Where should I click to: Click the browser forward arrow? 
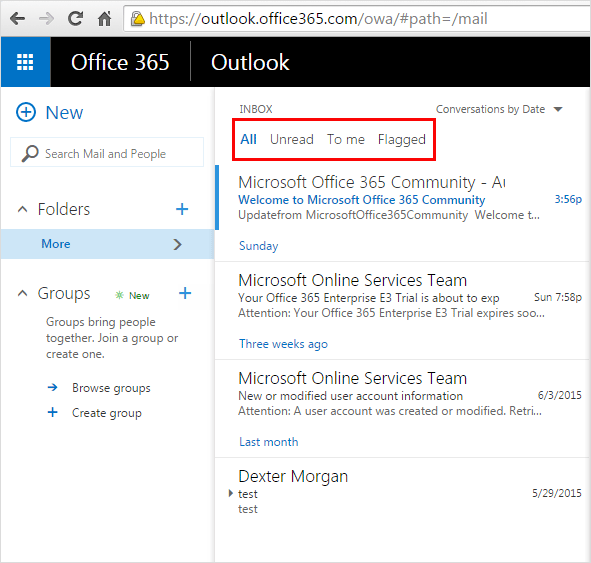click(x=46, y=18)
